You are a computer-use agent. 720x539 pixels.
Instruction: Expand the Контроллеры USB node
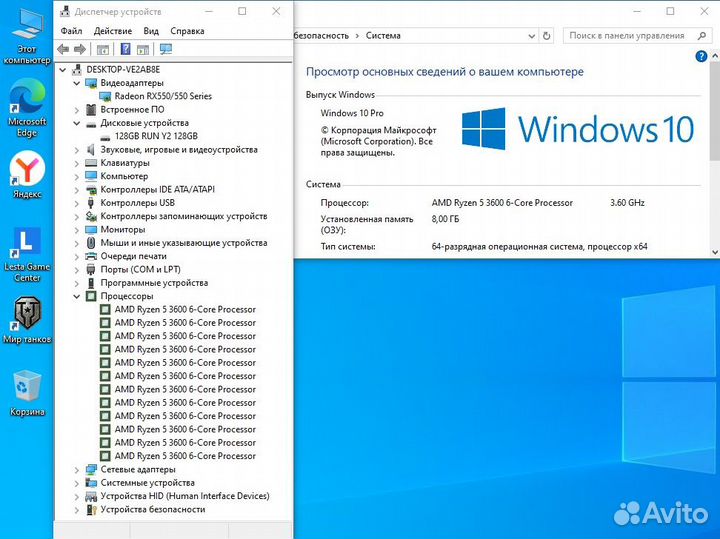77,203
